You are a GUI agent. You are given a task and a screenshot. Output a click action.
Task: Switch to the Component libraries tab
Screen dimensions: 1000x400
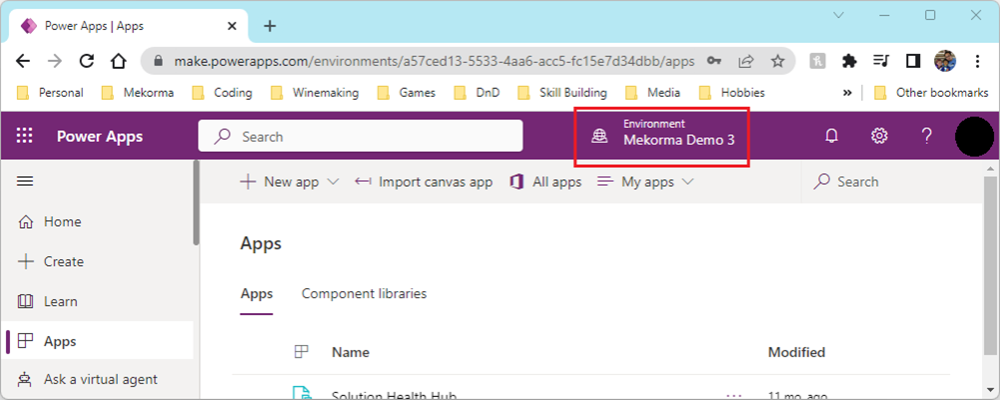pos(364,294)
